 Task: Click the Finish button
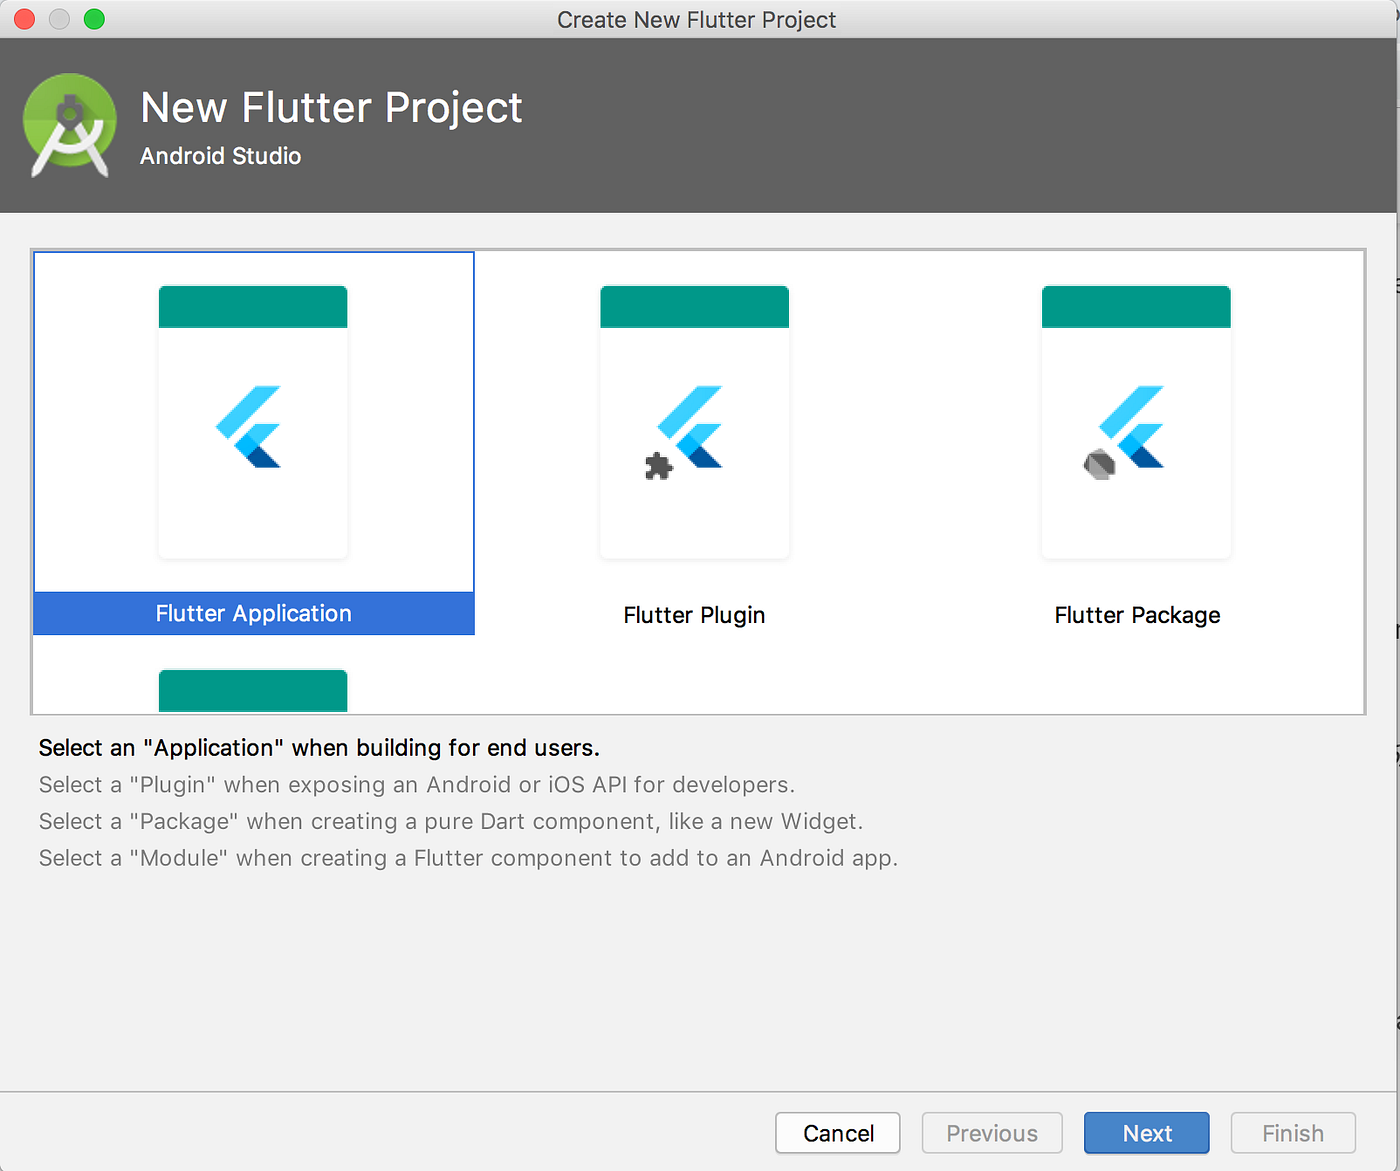(x=1292, y=1133)
